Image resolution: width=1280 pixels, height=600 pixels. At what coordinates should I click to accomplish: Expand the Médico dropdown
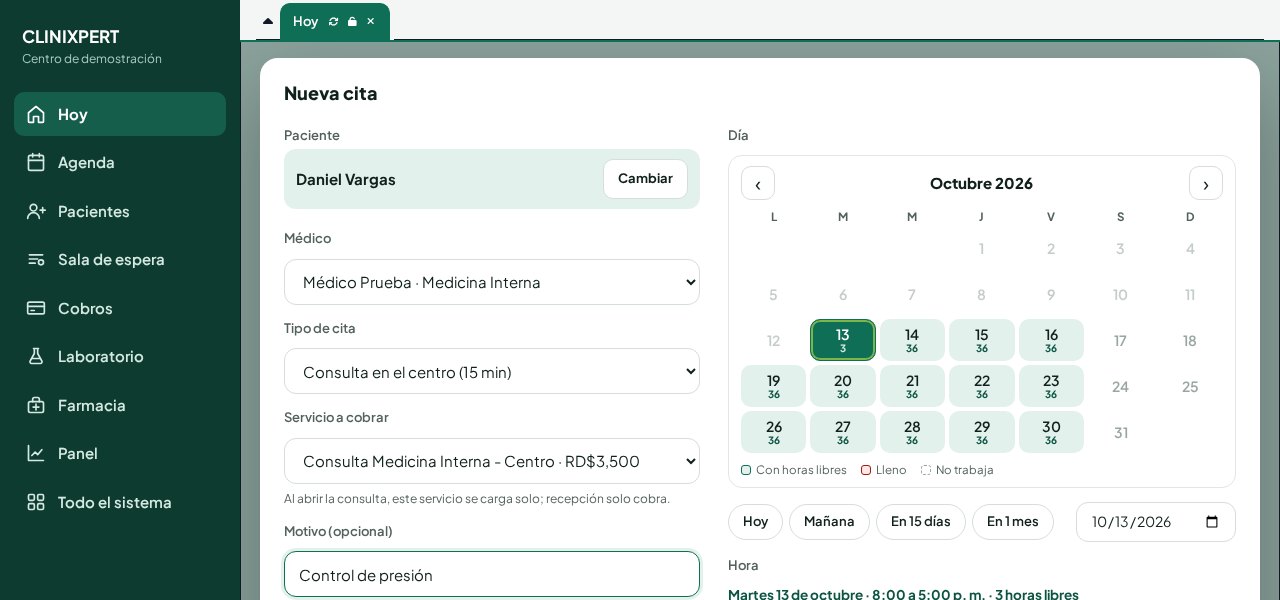(x=492, y=282)
